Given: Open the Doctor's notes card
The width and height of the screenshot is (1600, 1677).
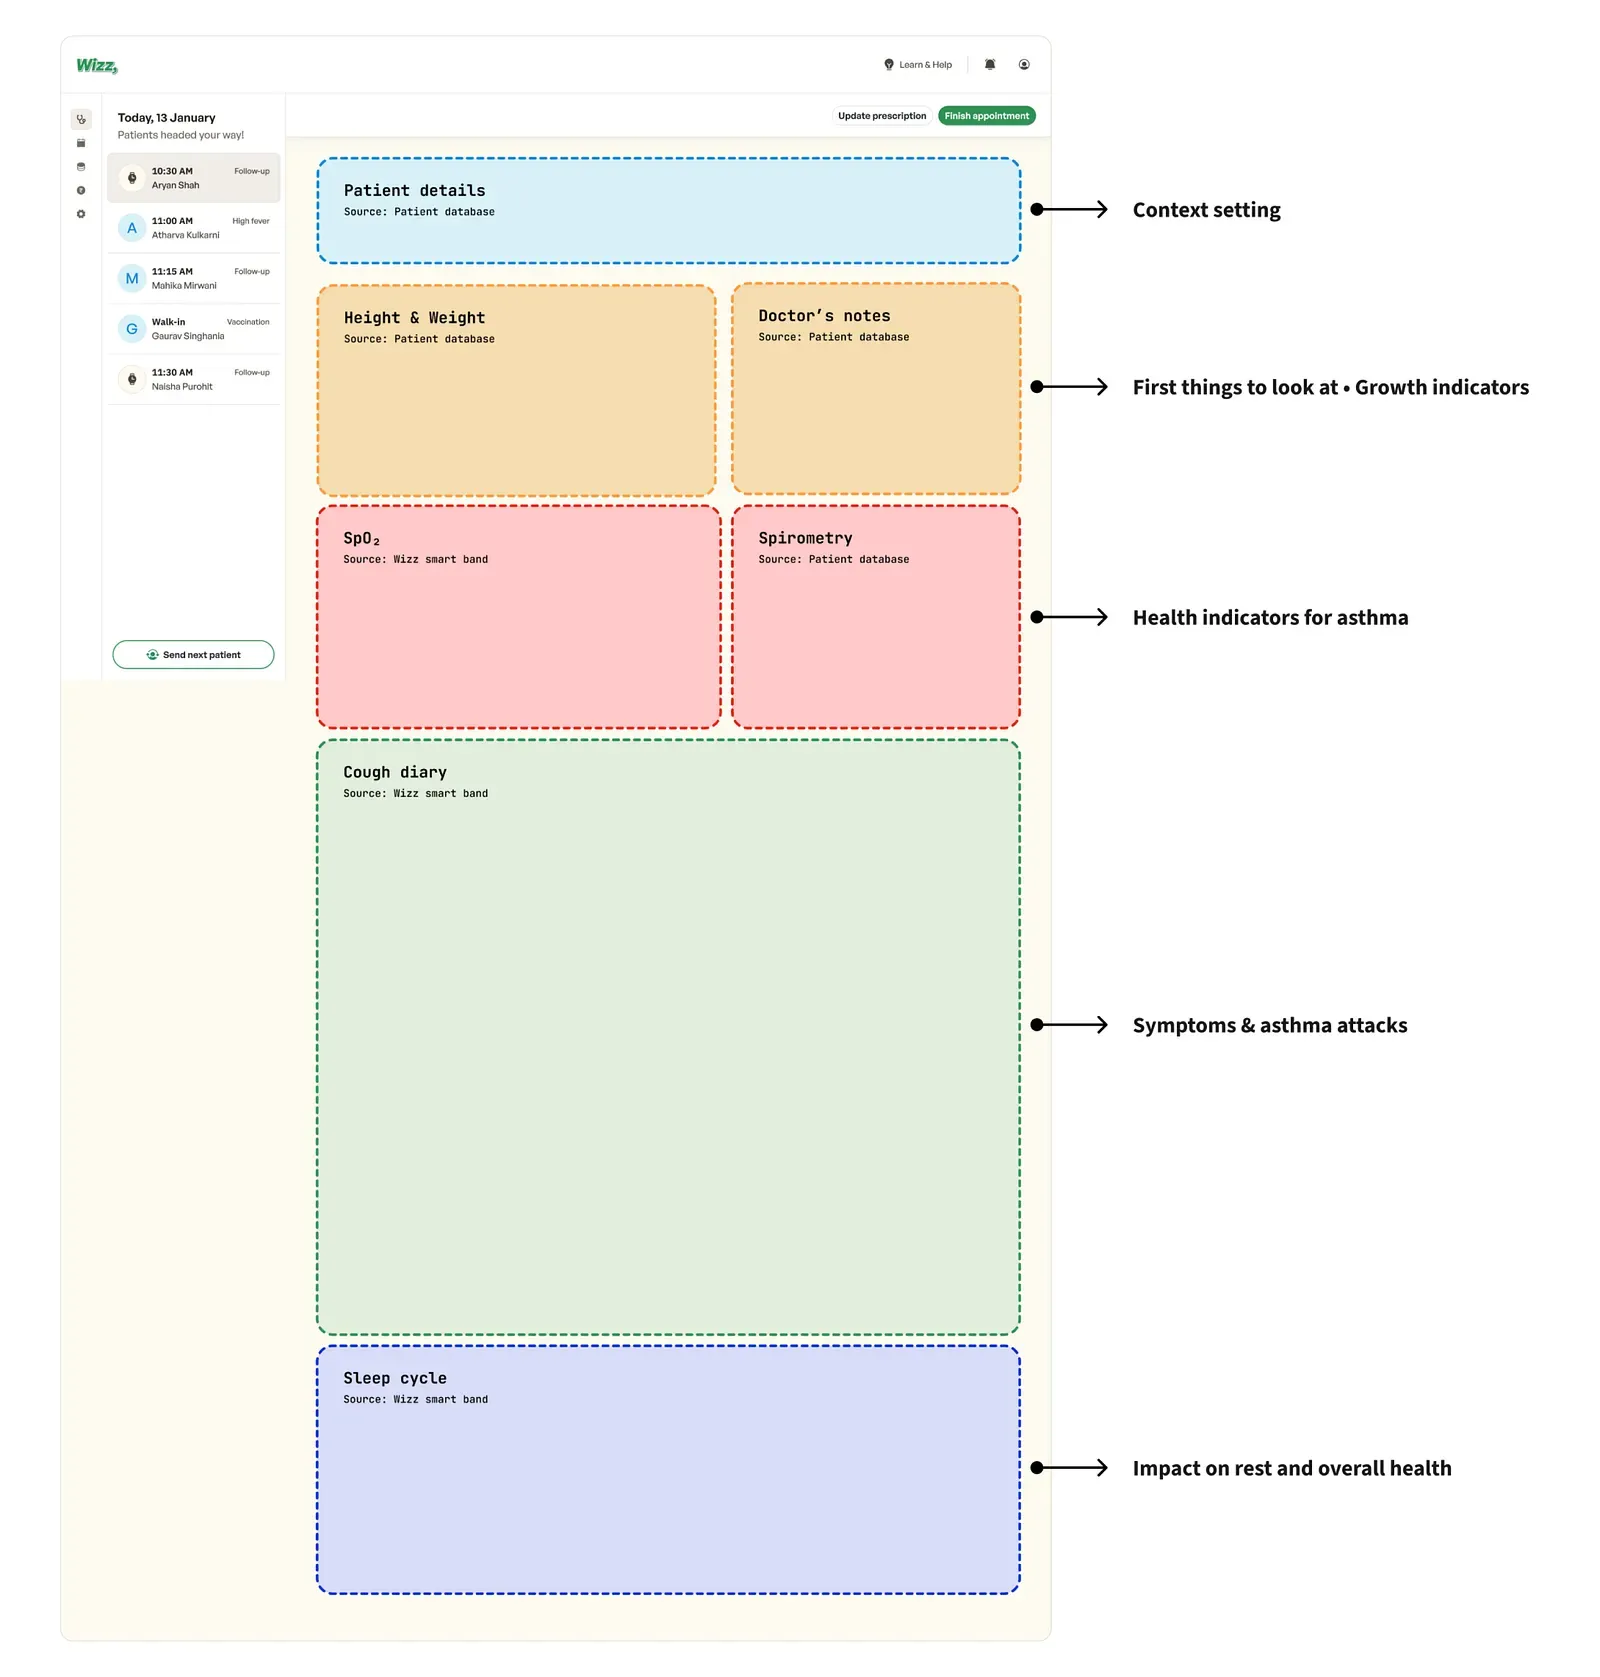Looking at the screenshot, I should [x=876, y=389].
